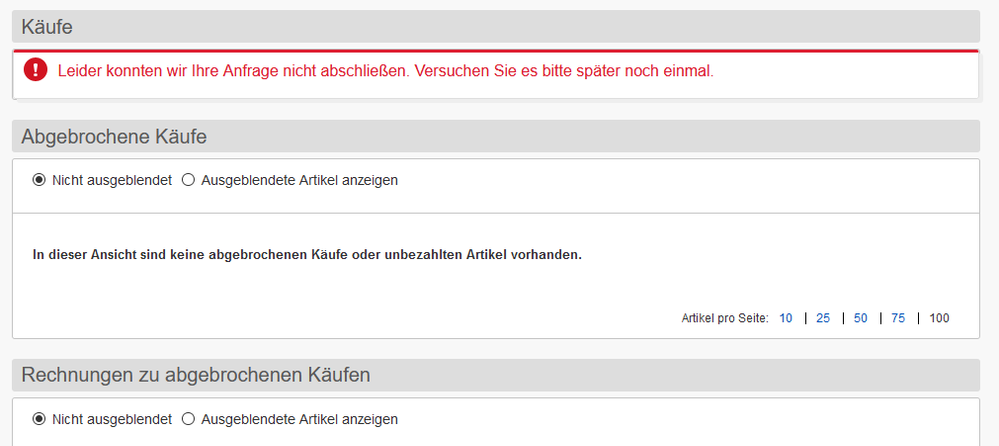Click Ausgeblendete Artikel anzeigen label in Abgebrochene Käufe
The image size is (999, 446).
pyautogui.click(x=300, y=180)
